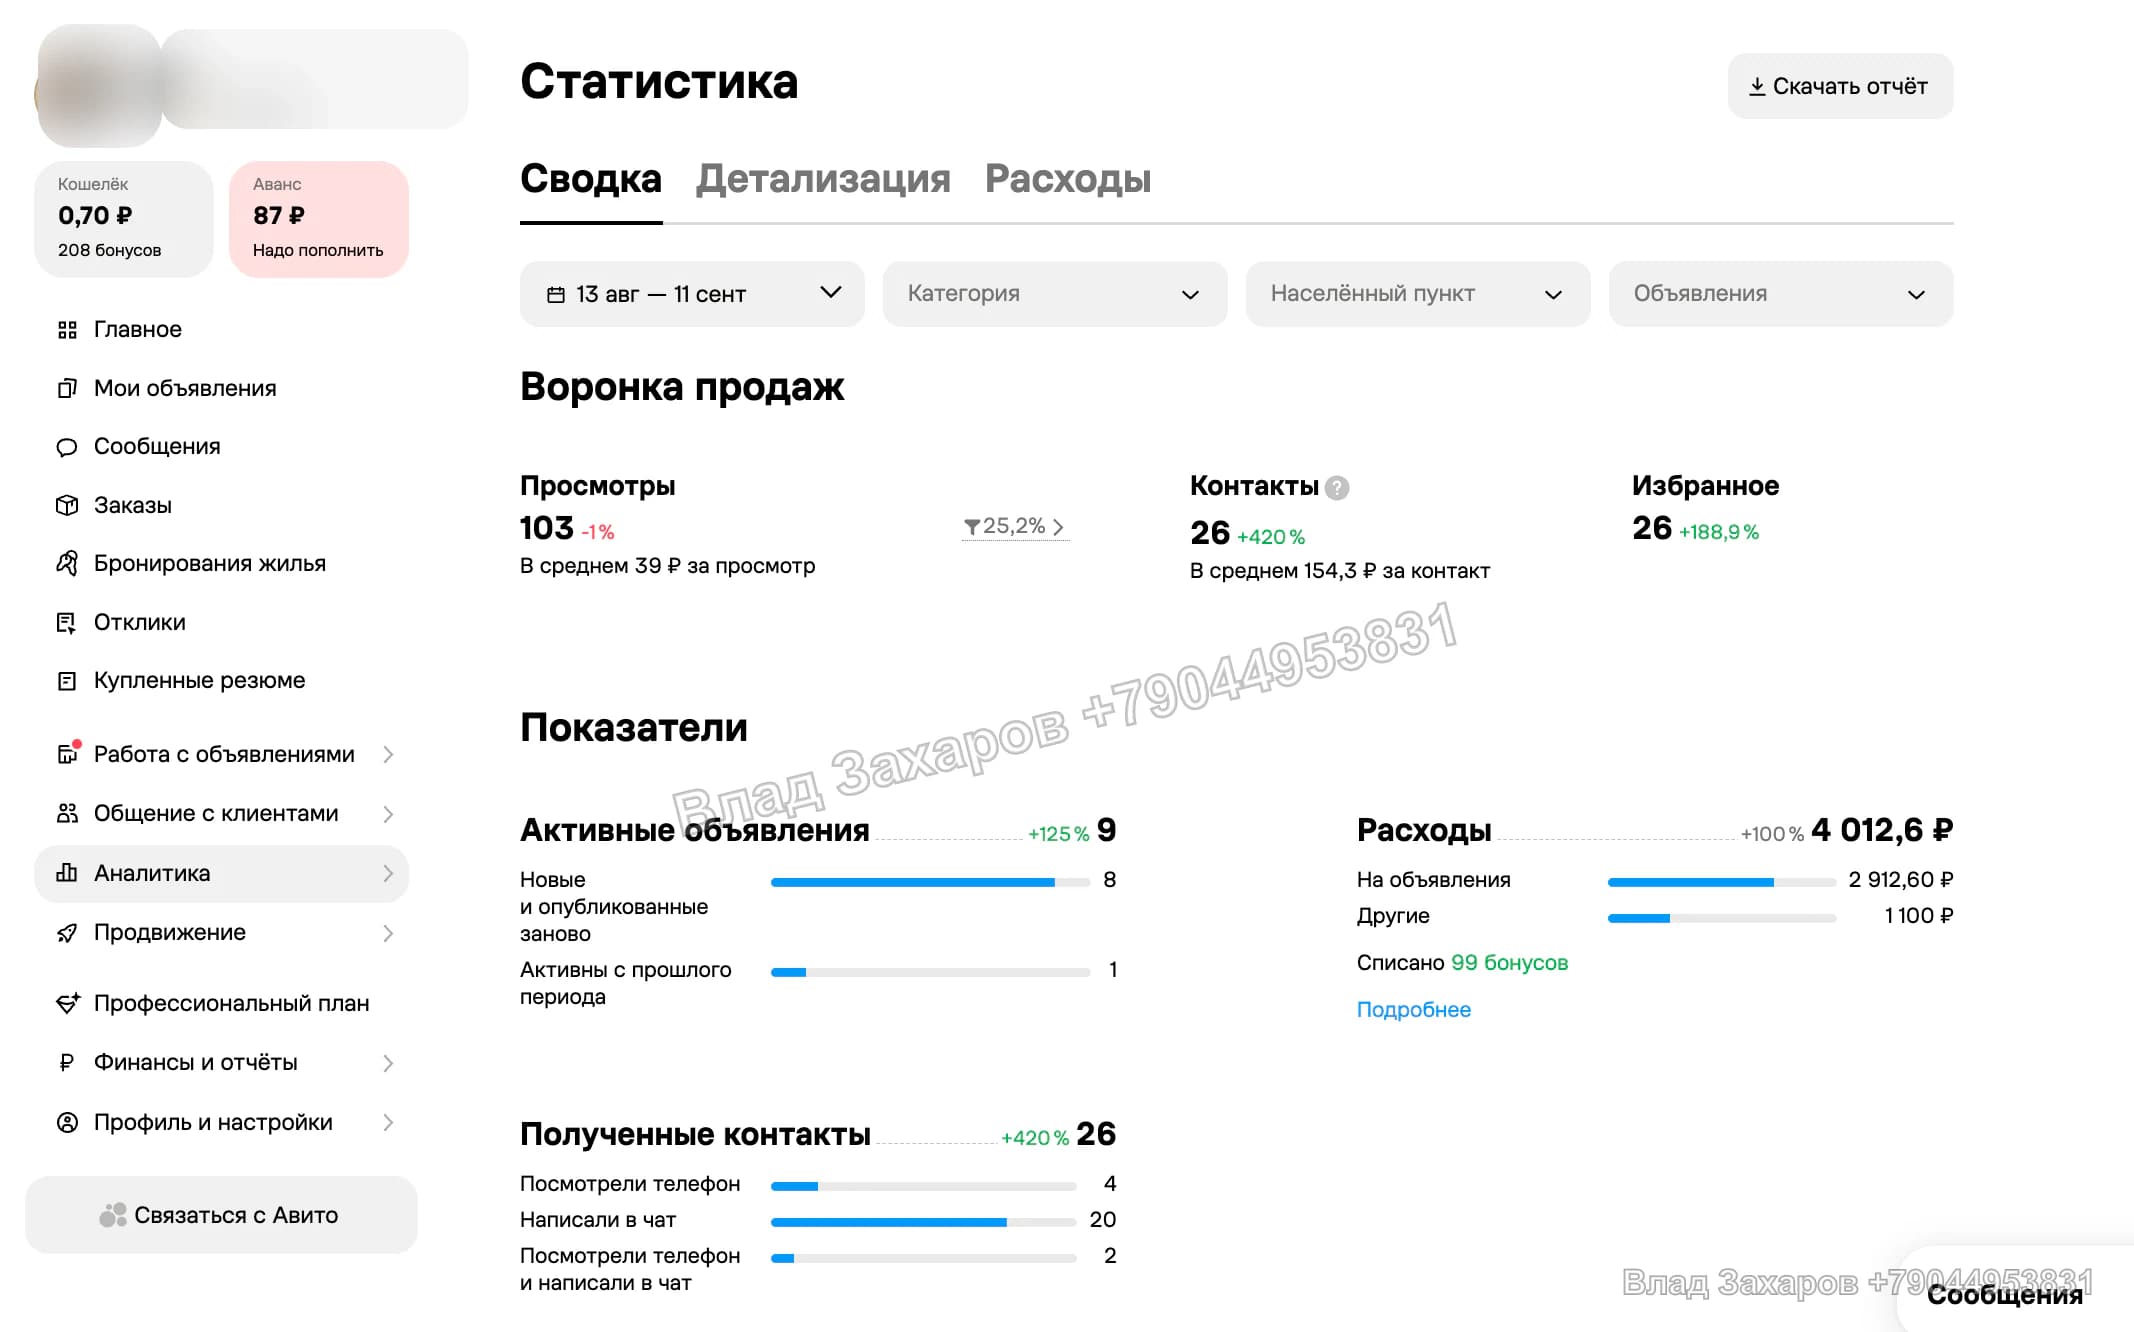This screenshot has width=2134, height=1332.
Task: Click the blurred profile avatar
Action: point(98,86)
